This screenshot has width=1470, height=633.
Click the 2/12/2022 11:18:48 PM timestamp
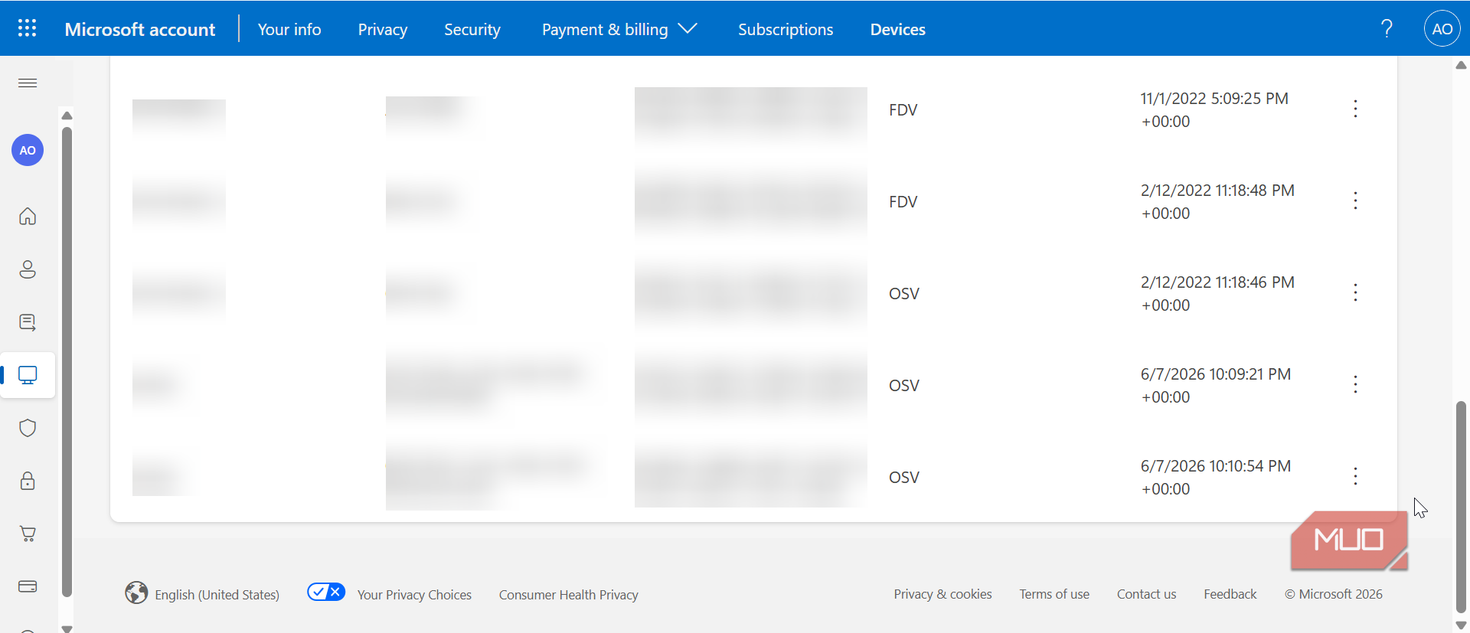(x=1217, y=201)
